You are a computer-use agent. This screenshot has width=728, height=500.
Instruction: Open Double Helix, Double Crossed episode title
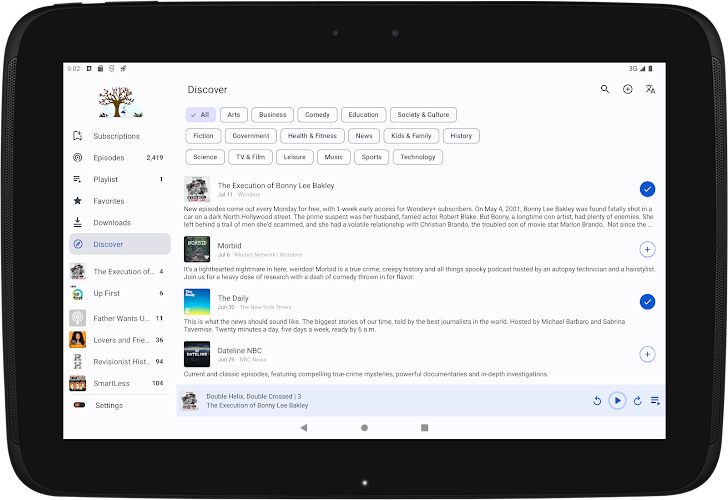click(254, 396)
